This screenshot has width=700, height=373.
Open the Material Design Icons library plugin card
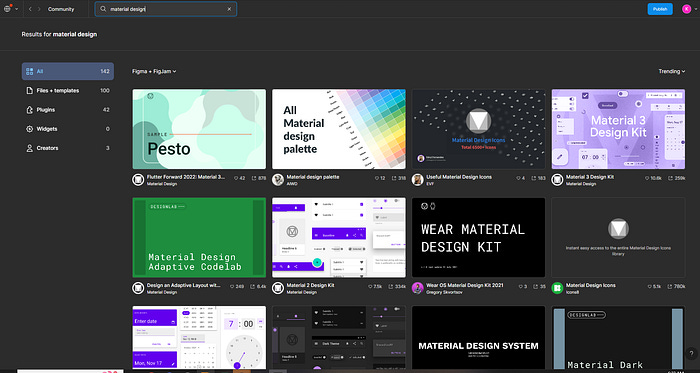click(x=618, y=237)
